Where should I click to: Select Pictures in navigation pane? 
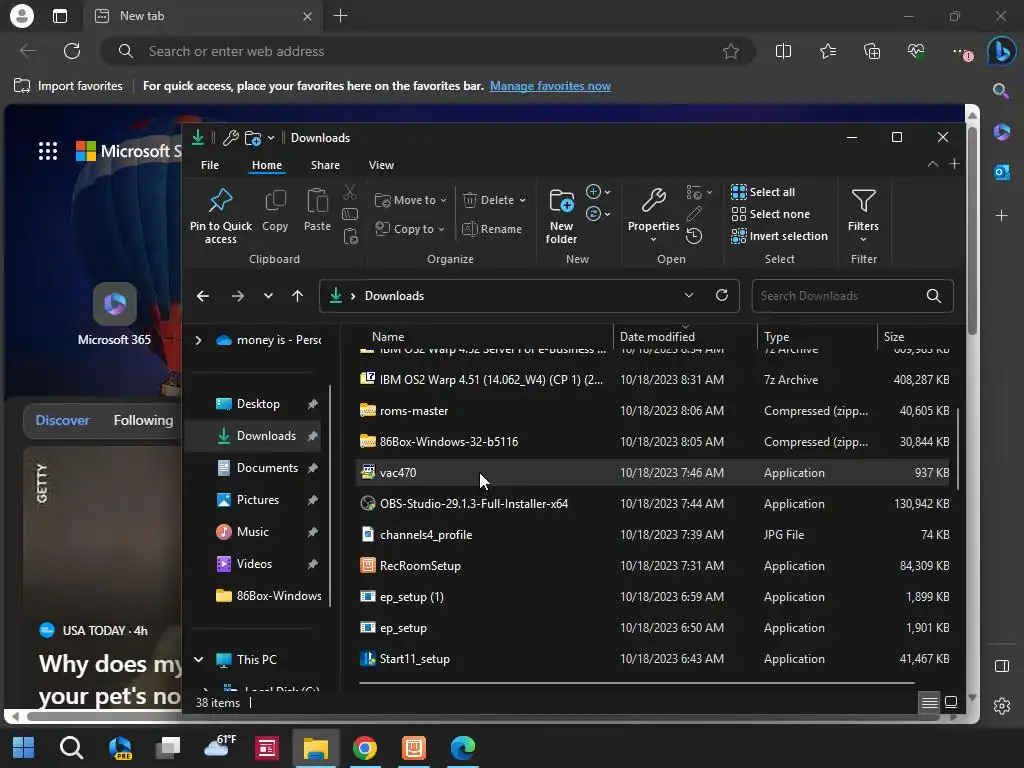(257, 500)
